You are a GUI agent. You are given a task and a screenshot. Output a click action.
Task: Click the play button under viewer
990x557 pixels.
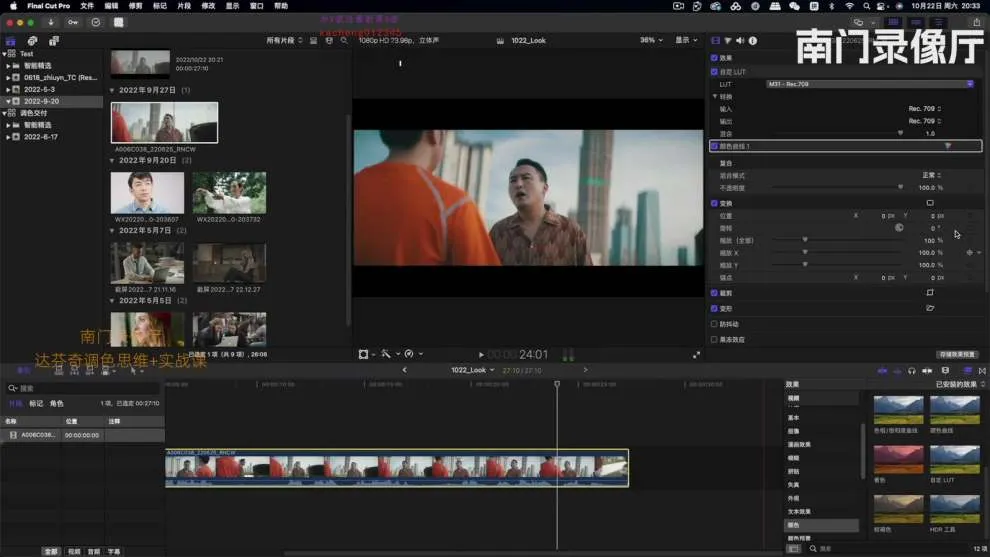pos(481,354)
